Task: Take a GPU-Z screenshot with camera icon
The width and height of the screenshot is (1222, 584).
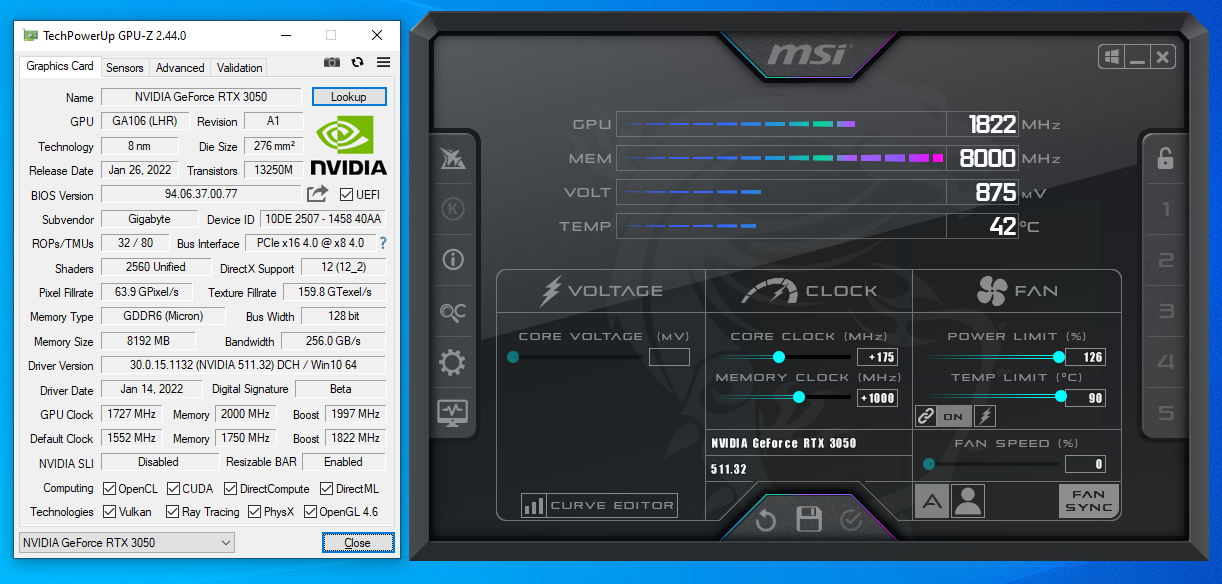Action: click(x=332, y=62)
